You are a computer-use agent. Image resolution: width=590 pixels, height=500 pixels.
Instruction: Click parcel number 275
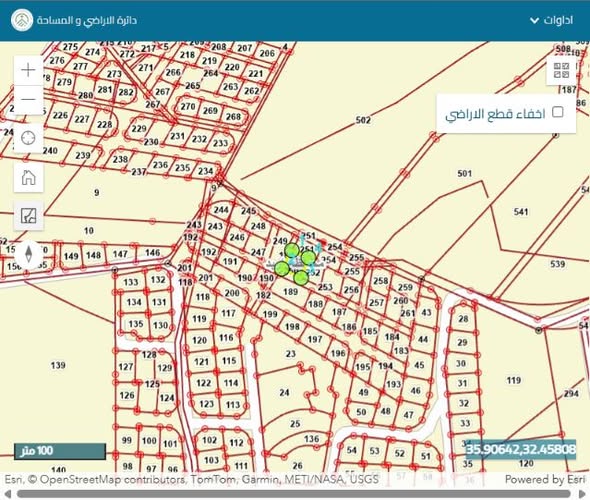[70, 47]
